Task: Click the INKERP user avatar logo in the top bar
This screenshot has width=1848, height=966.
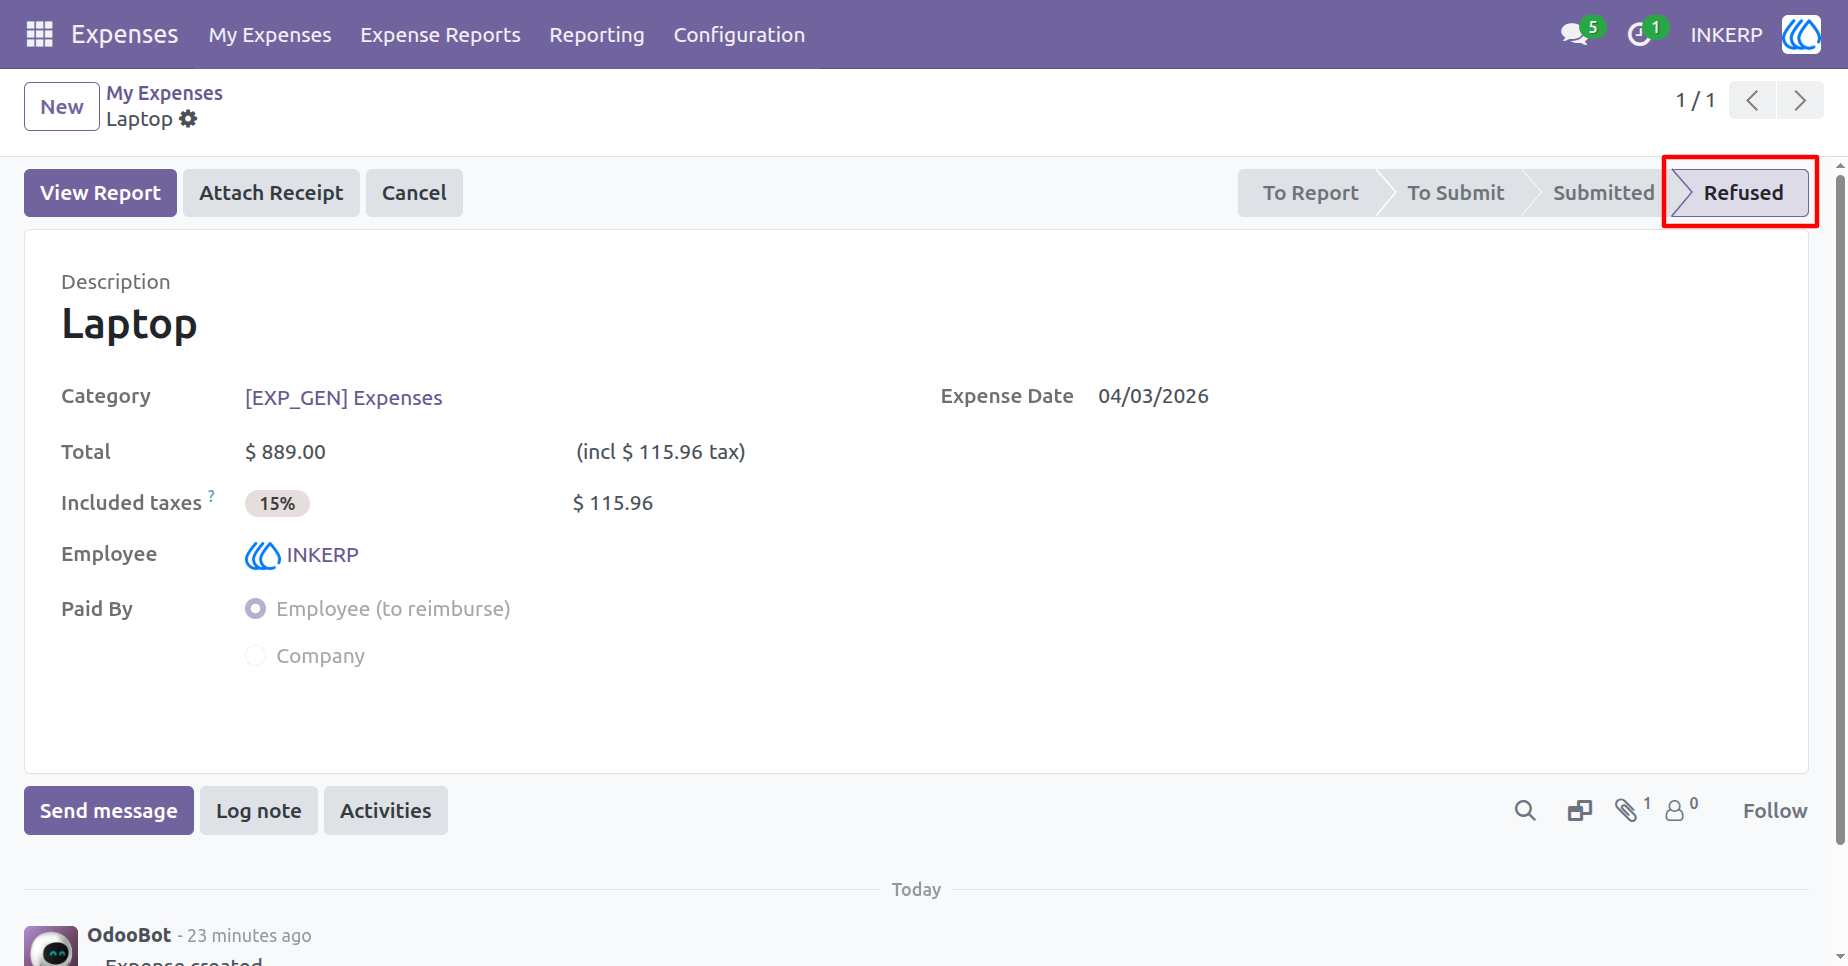Action: point(1801,34)
